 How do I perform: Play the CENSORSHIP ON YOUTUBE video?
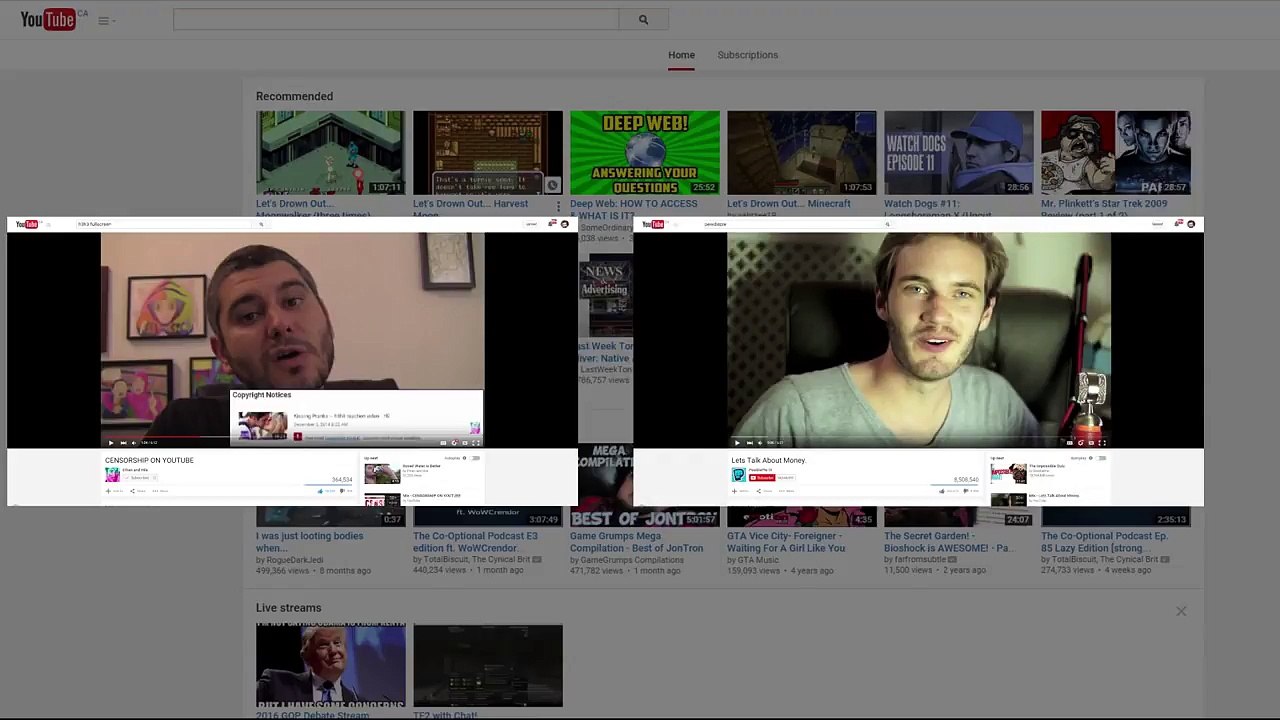pos(111,443)
